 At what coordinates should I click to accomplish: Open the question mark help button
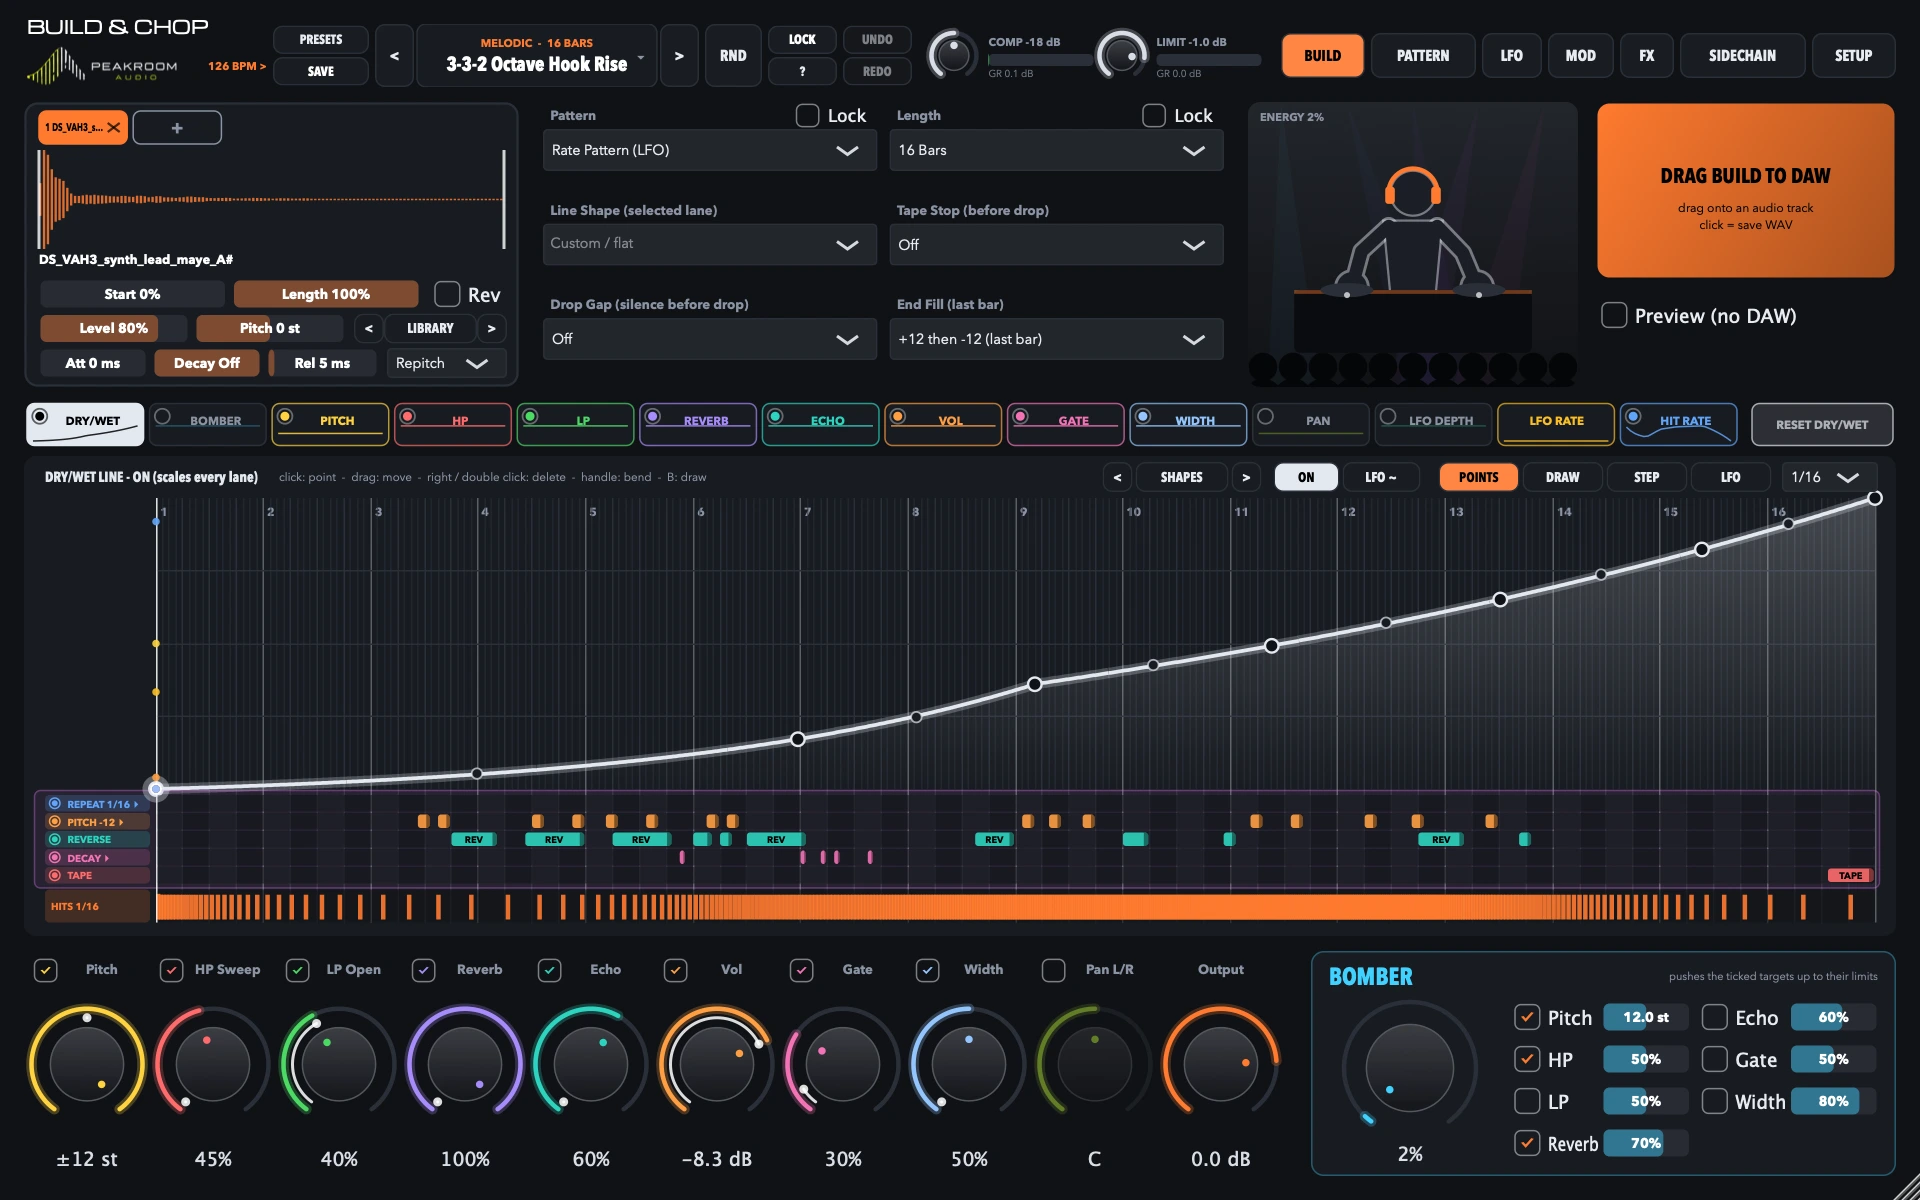click(x=802, y=72)
